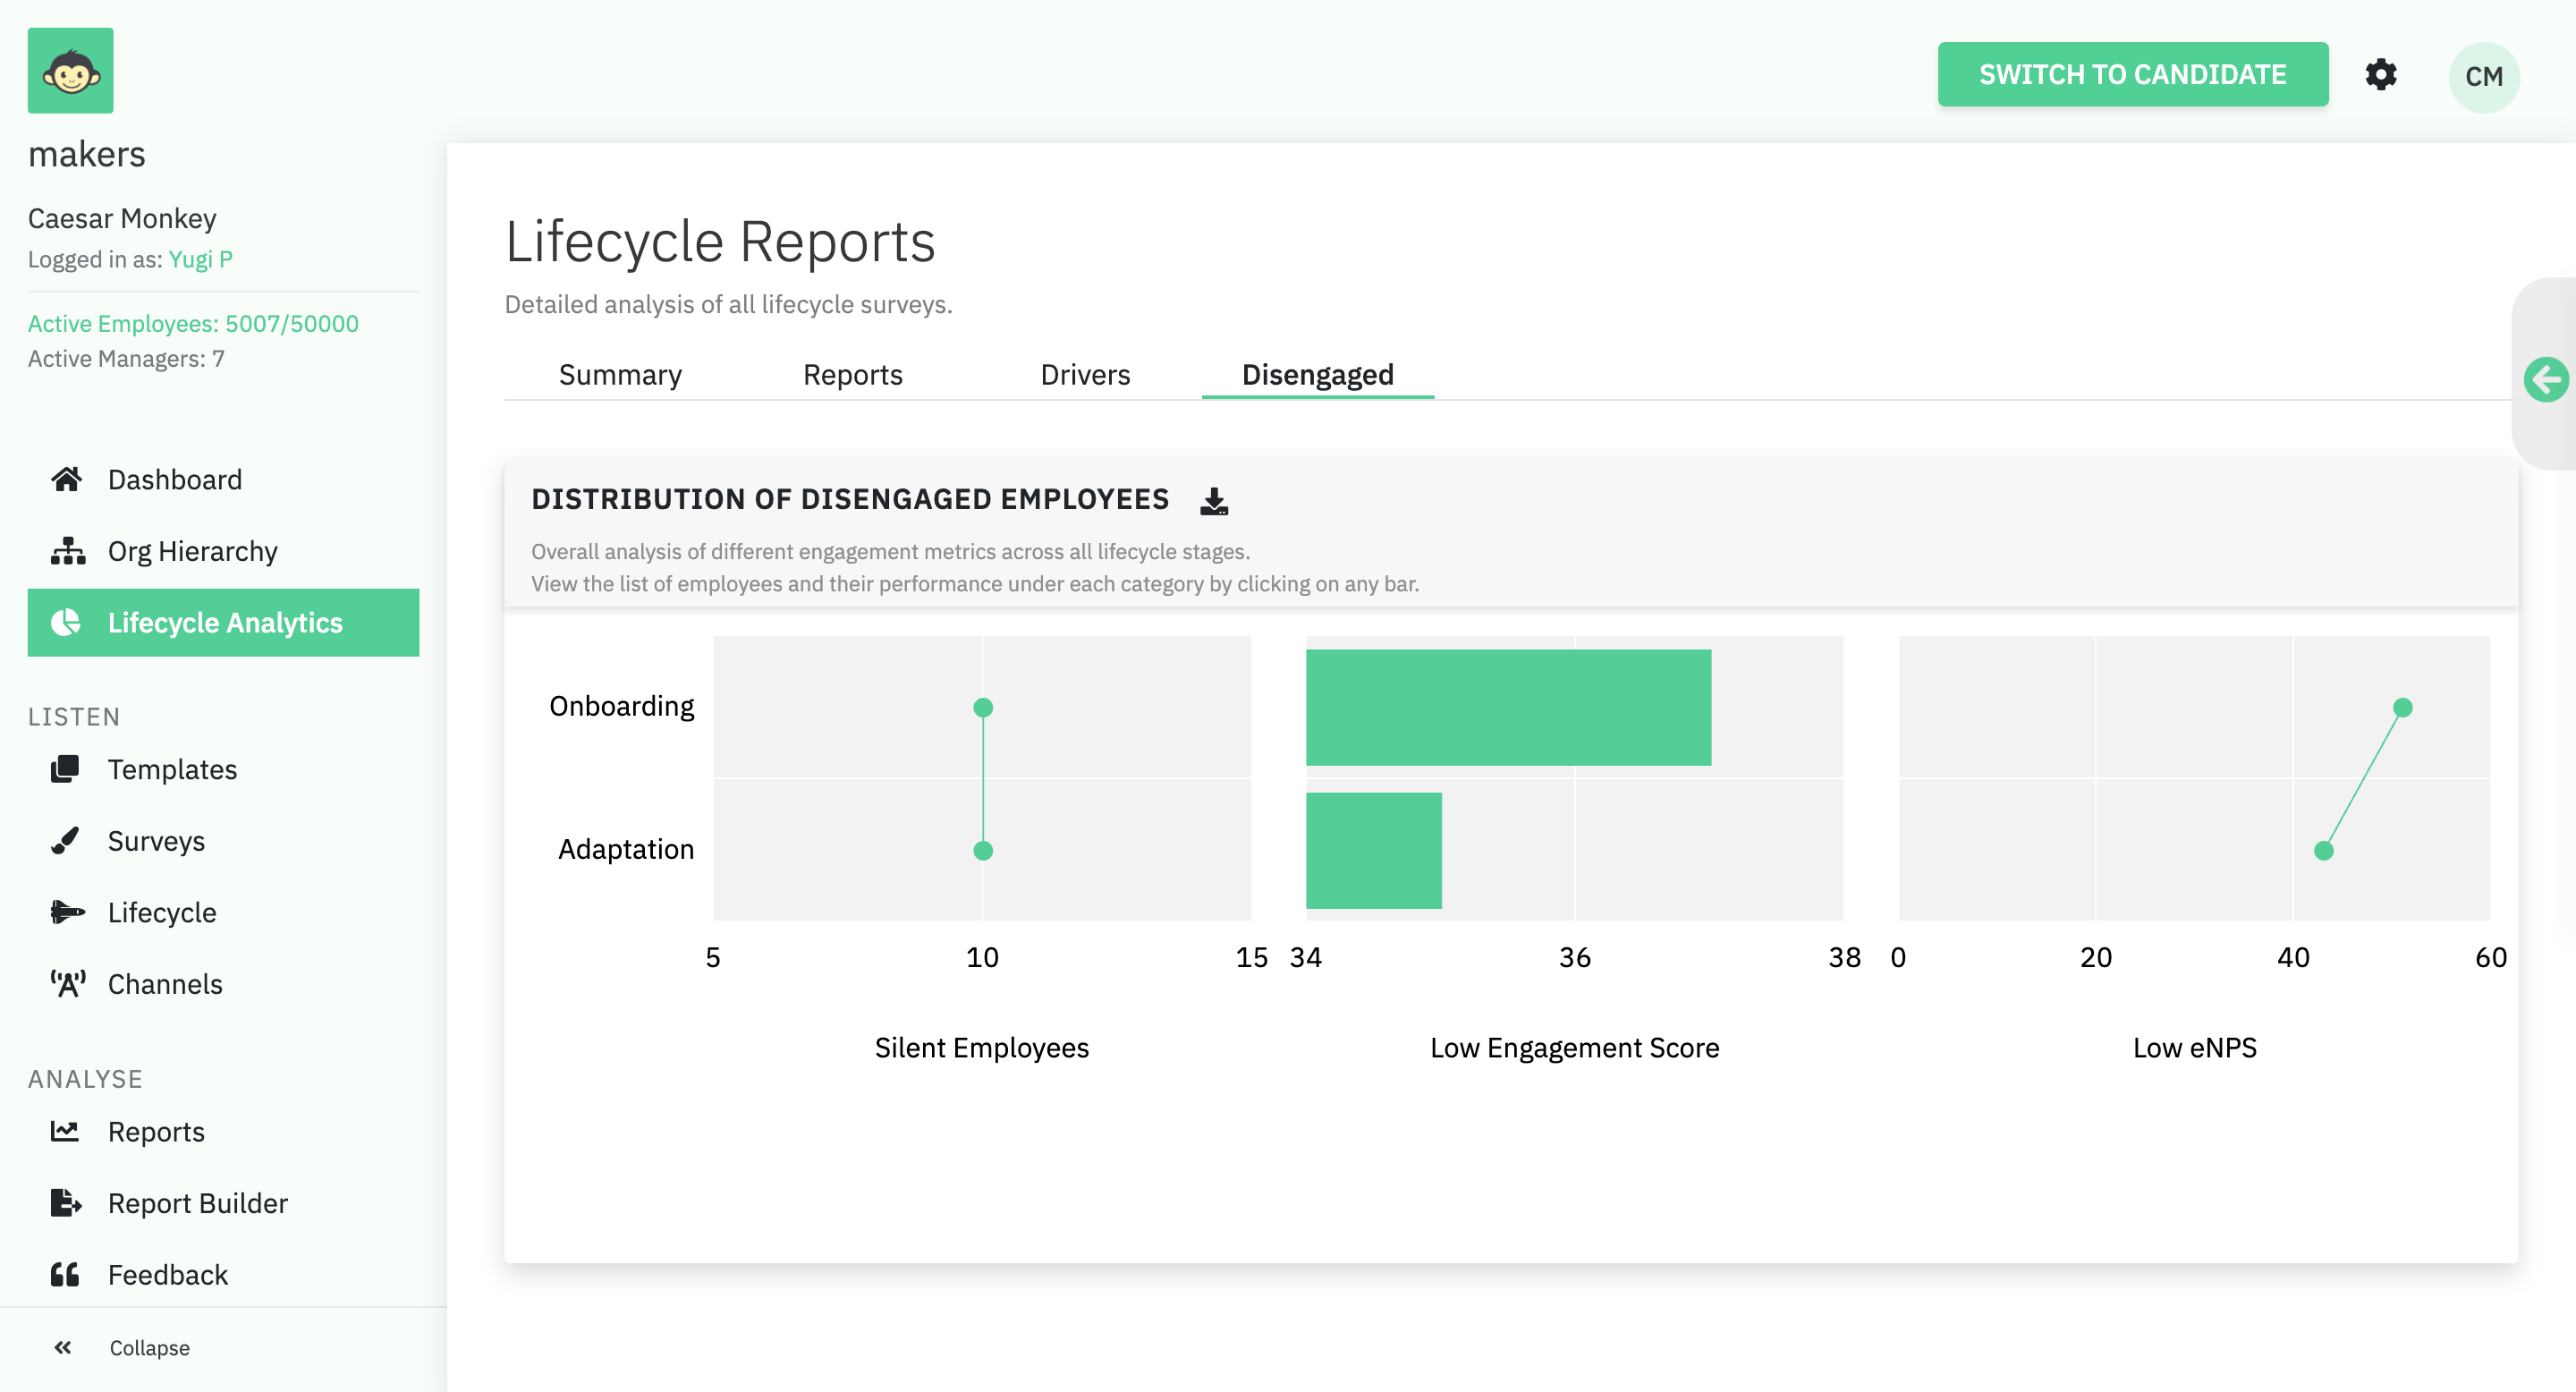Open Org Hierarchy from sidebar
This screenshot has height=1392, width=2576.
(x=192, y=551)
